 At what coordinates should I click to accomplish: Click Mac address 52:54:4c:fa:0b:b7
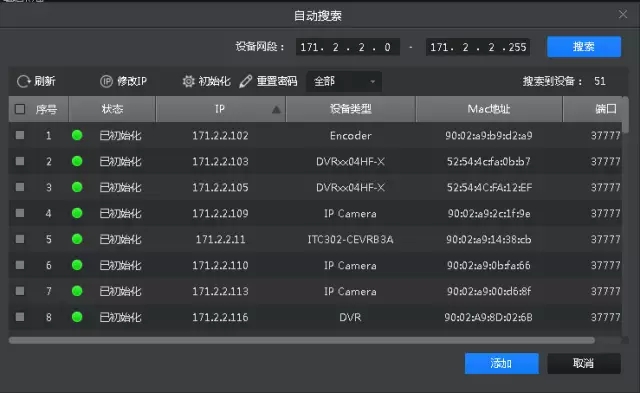coord(489,162)
